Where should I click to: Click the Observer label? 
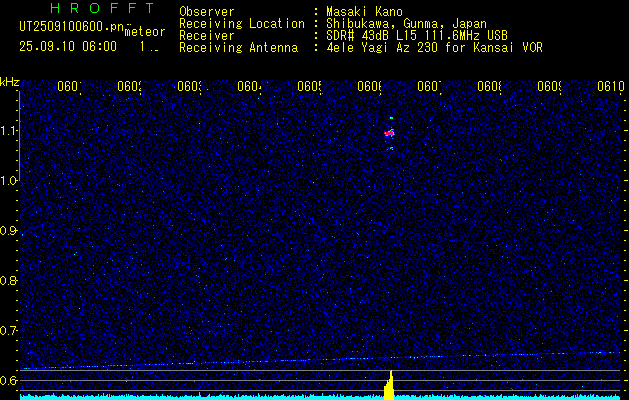point(207,11)
